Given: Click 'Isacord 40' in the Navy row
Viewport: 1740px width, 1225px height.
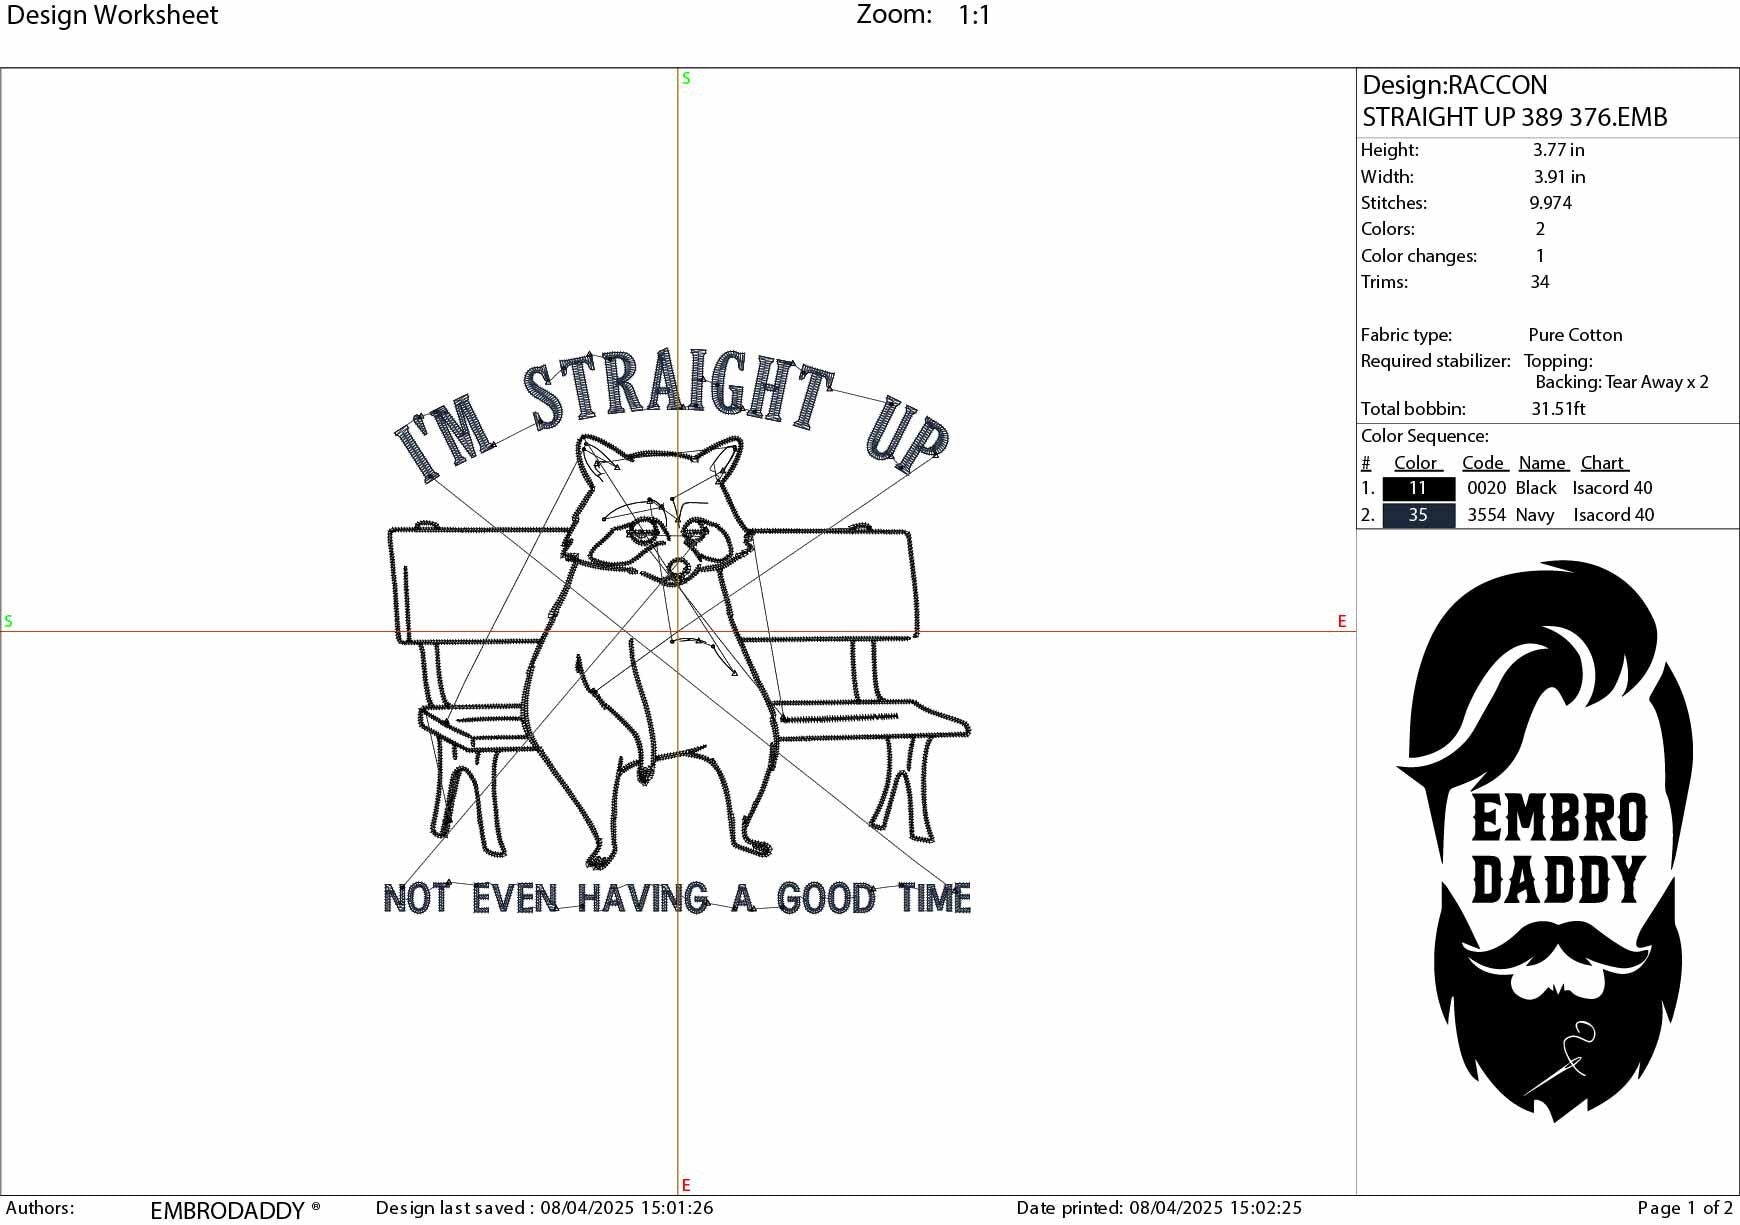Looking at the screenshot, I should click(x=1614, y=515).
